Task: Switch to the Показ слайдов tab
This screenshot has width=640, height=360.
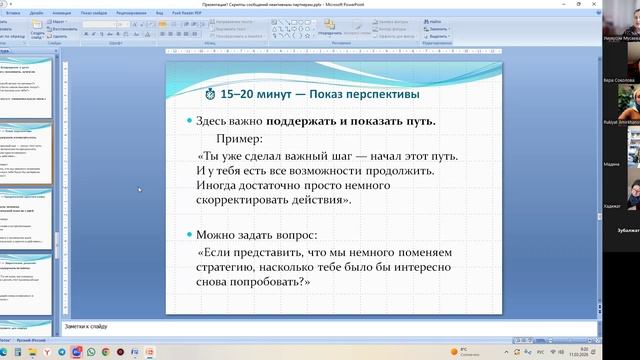Action: 94,13
